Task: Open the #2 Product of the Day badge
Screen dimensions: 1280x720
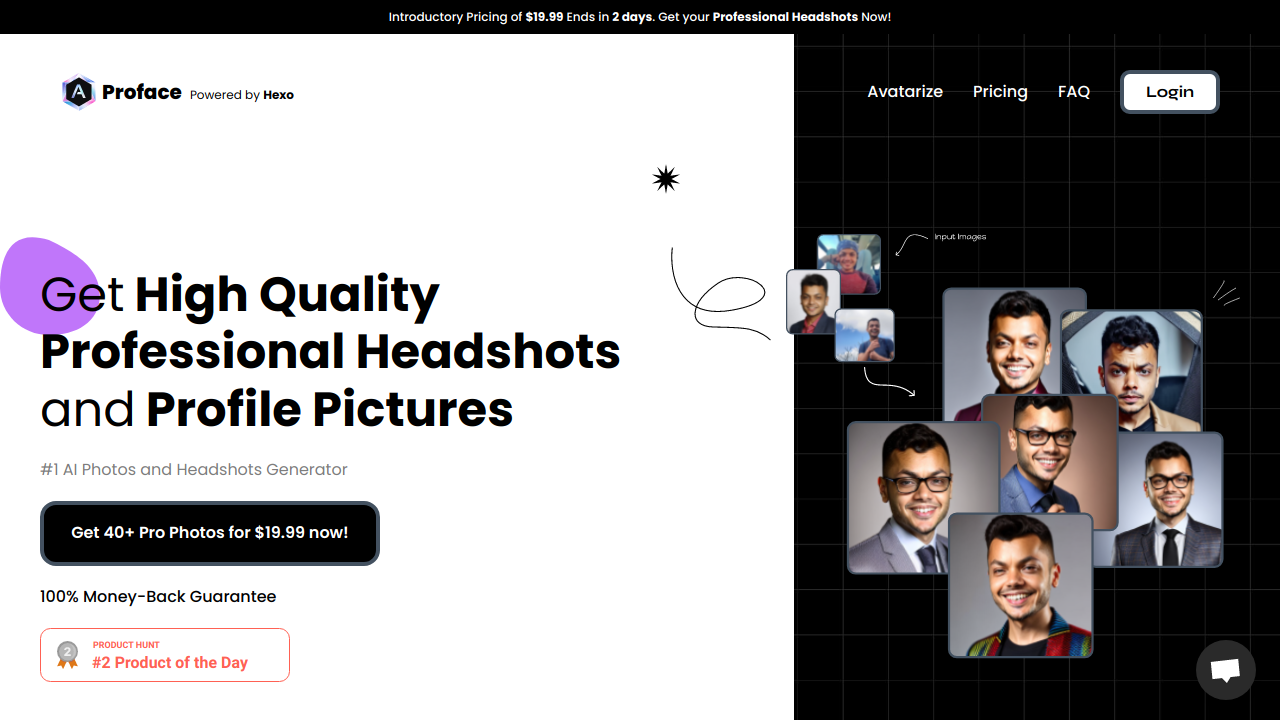Action: [x=165, y=655]
